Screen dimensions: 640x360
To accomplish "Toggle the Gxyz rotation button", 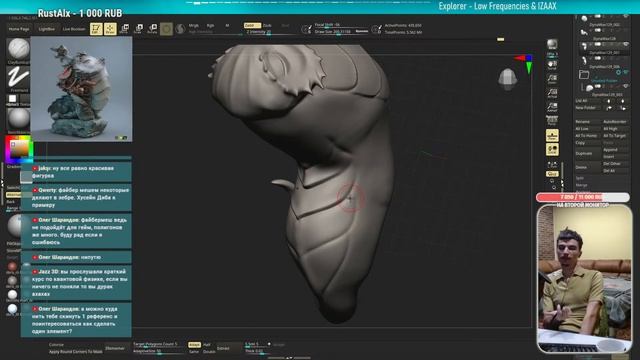I will tap(552, 174).
